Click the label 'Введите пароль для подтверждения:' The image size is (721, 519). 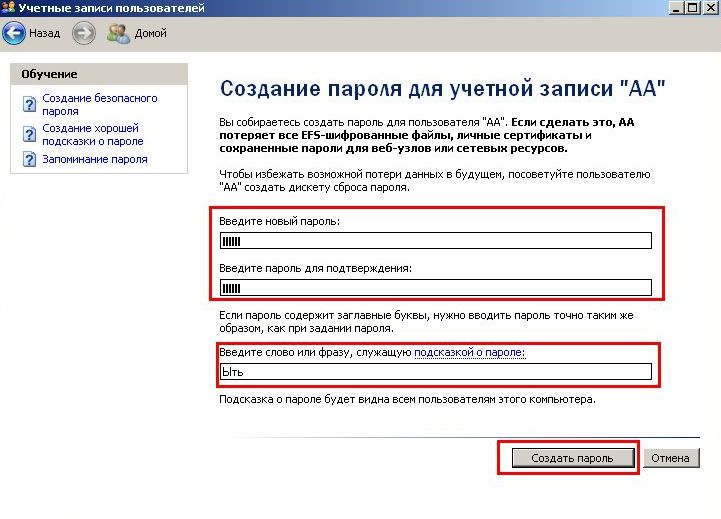tap(315, 268)
